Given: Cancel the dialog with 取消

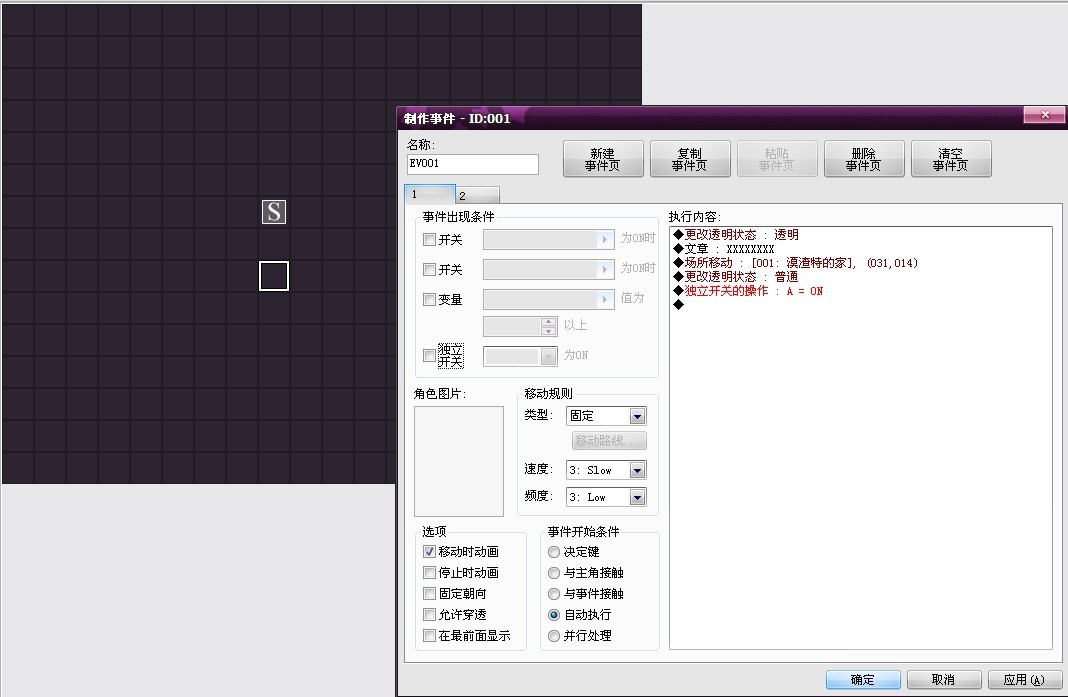Looking at the screenshot, I should 944,680.
